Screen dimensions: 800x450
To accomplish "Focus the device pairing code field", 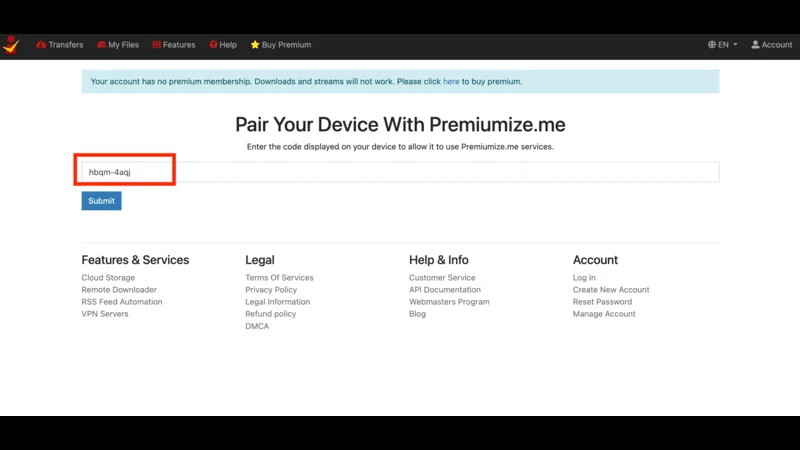I will click(x=400, y=172).
